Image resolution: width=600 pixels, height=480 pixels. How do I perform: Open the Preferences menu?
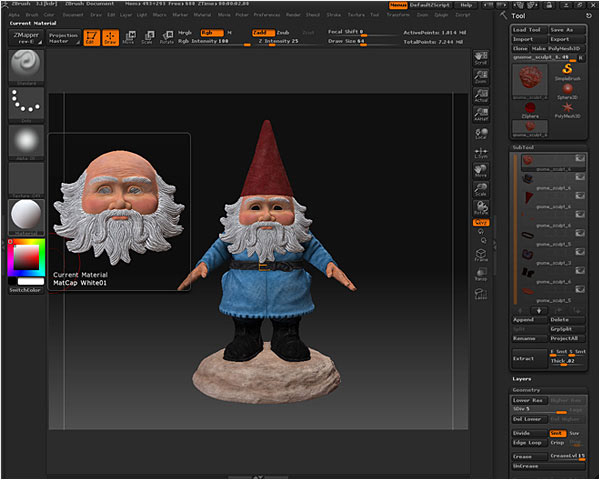coord(267,15)
